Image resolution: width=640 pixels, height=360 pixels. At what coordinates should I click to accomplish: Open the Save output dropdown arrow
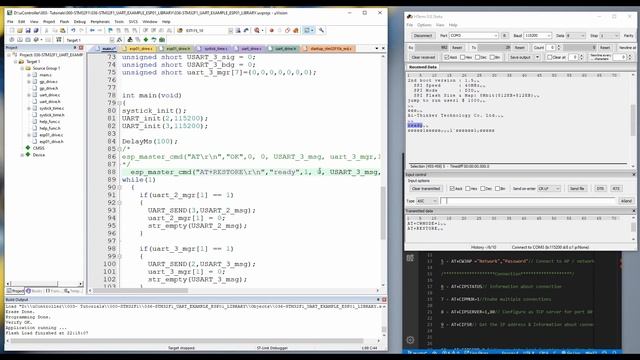[x=537, y=57]
